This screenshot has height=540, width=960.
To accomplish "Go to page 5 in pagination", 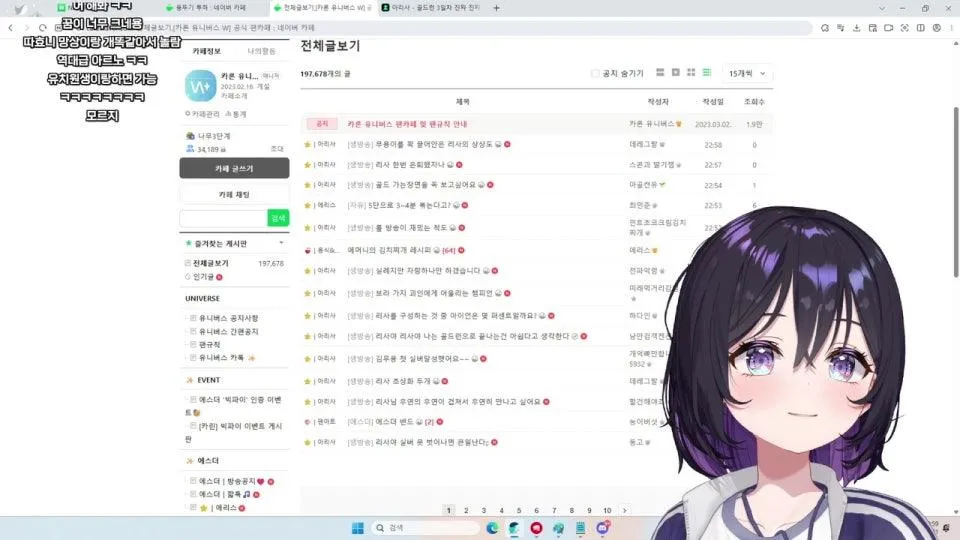I will point(519,511).
